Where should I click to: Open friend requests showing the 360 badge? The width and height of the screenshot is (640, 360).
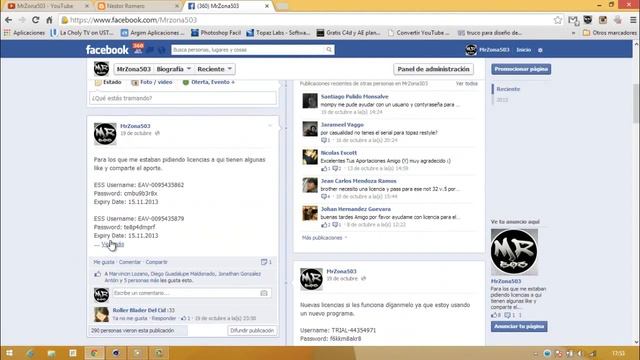138,49
